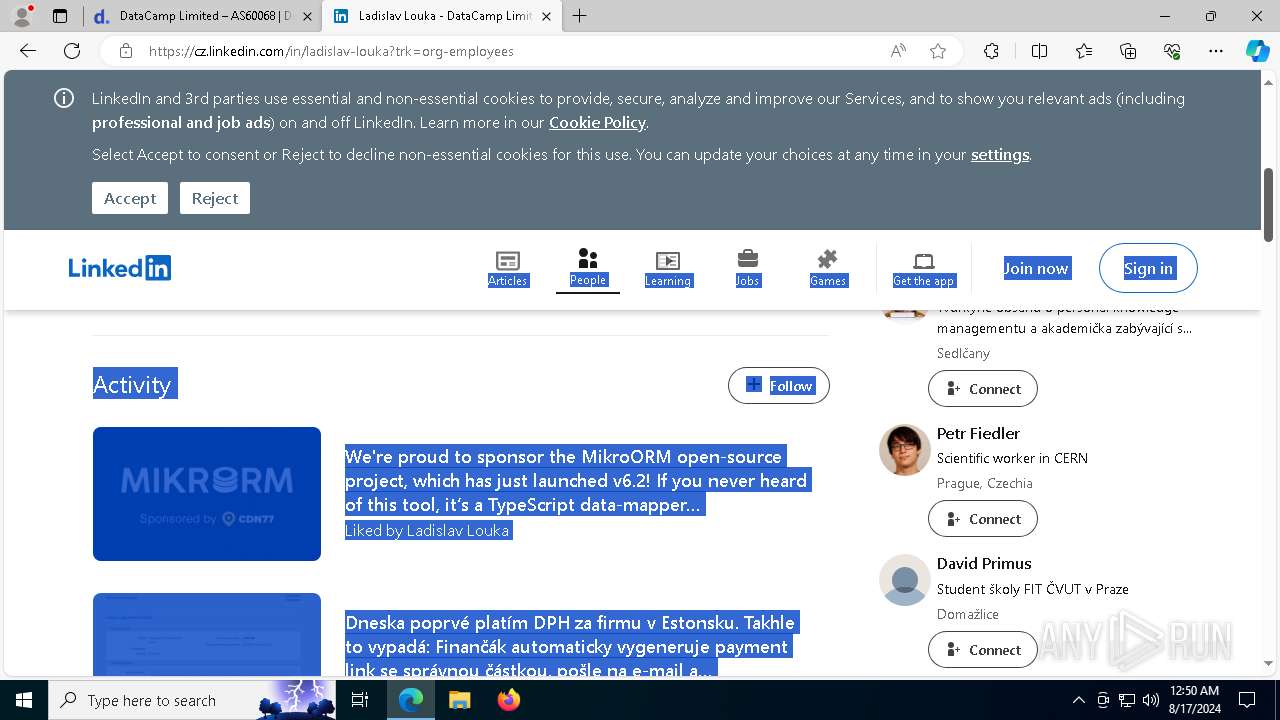Open Task View on the taskbar
Screen dimensions: 1280x720
[360, 700]
